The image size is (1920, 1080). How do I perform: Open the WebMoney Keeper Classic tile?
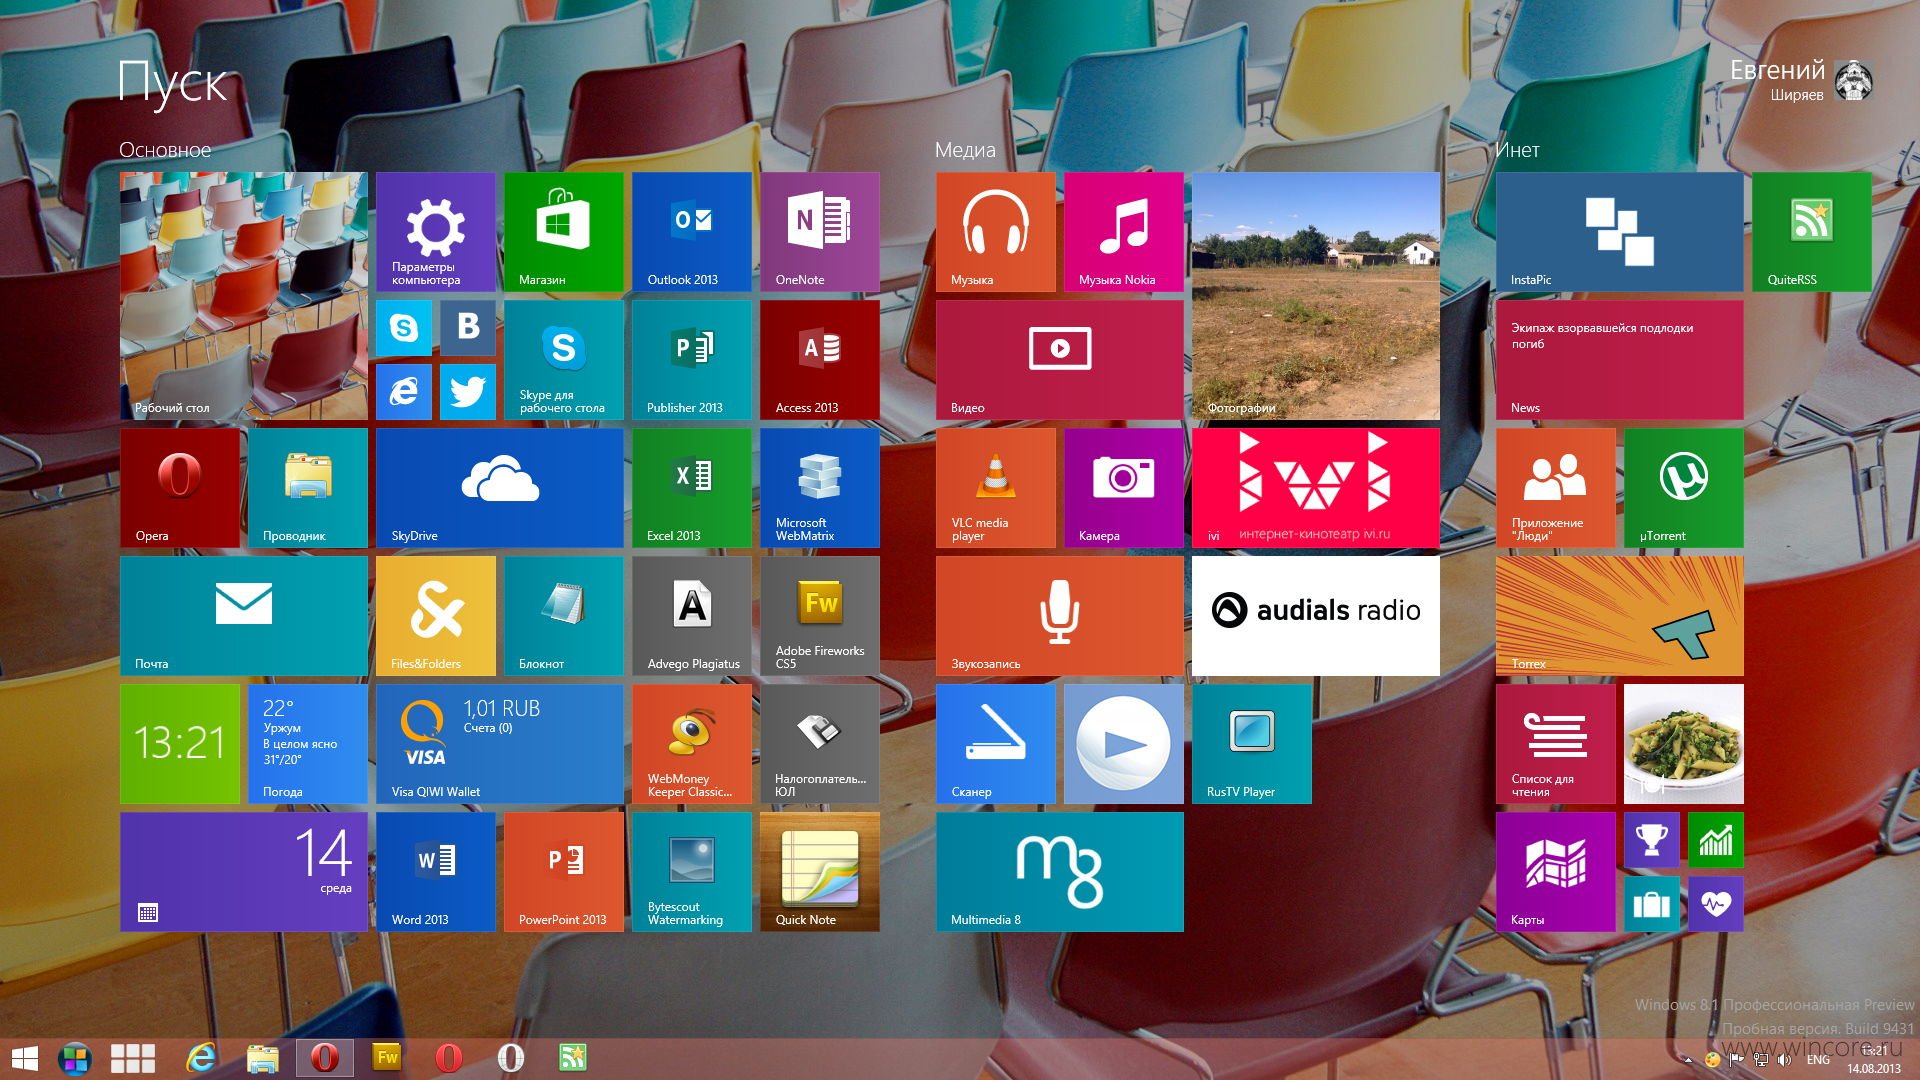click(x=691, y=744)
